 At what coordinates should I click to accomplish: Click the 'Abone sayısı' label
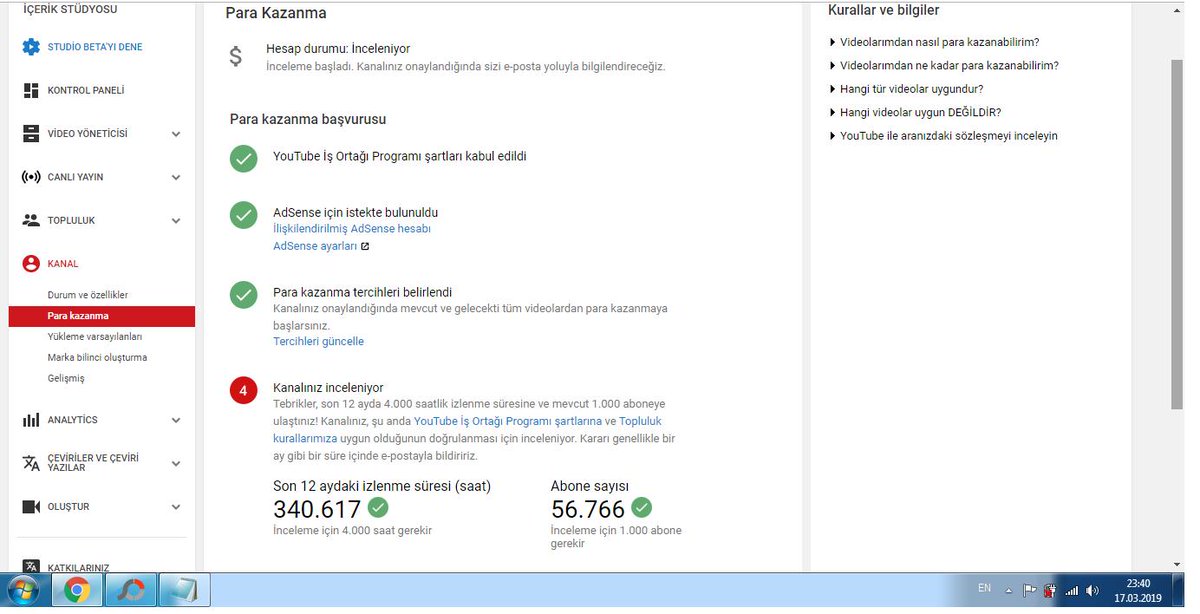pos(590,486)
